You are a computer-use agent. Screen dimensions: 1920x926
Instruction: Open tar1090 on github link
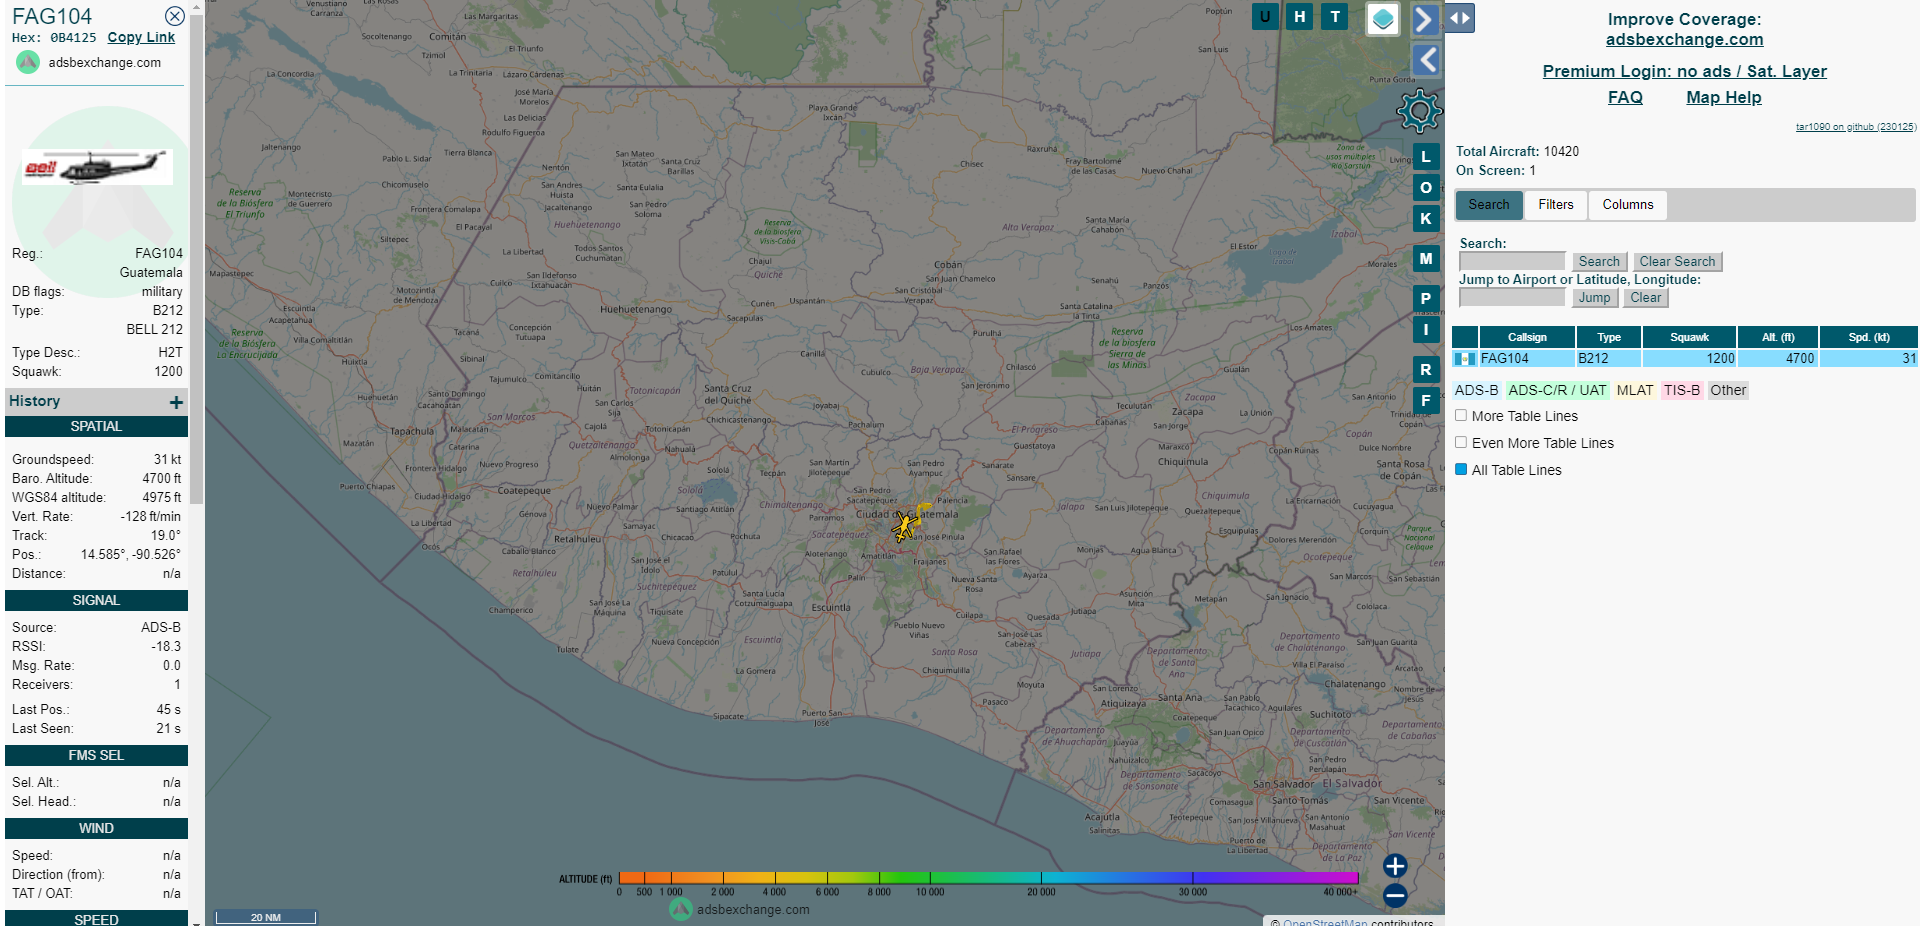point(1856,127)
